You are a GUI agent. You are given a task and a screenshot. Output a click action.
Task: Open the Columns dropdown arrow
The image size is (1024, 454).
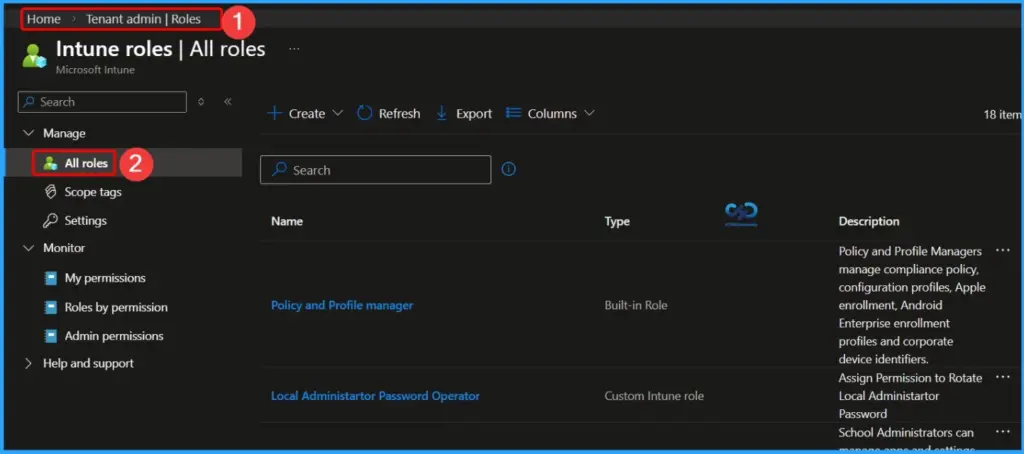tap(589, 113)
